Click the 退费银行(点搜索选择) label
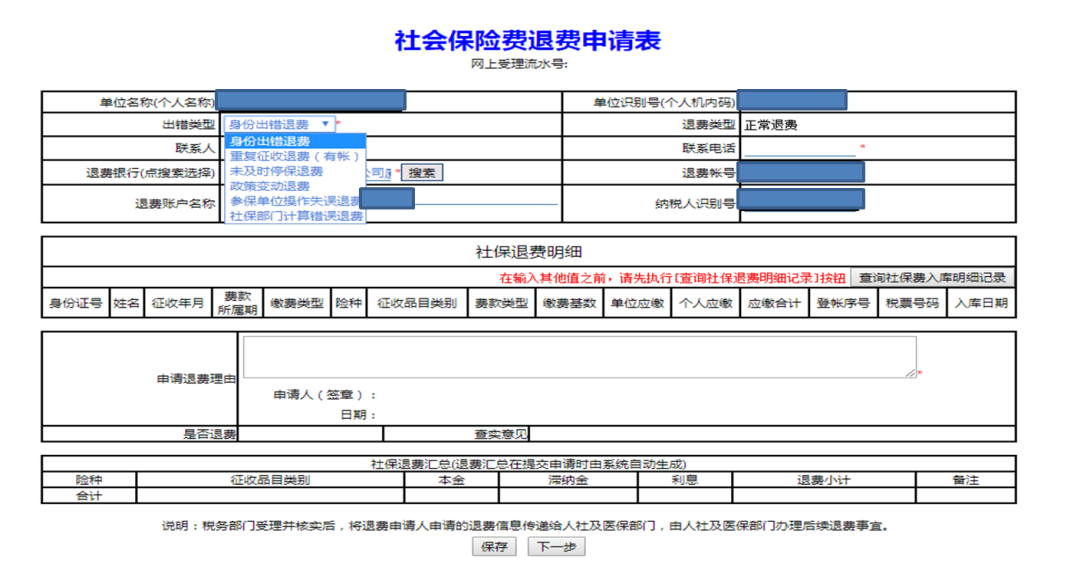 [150, 173]
